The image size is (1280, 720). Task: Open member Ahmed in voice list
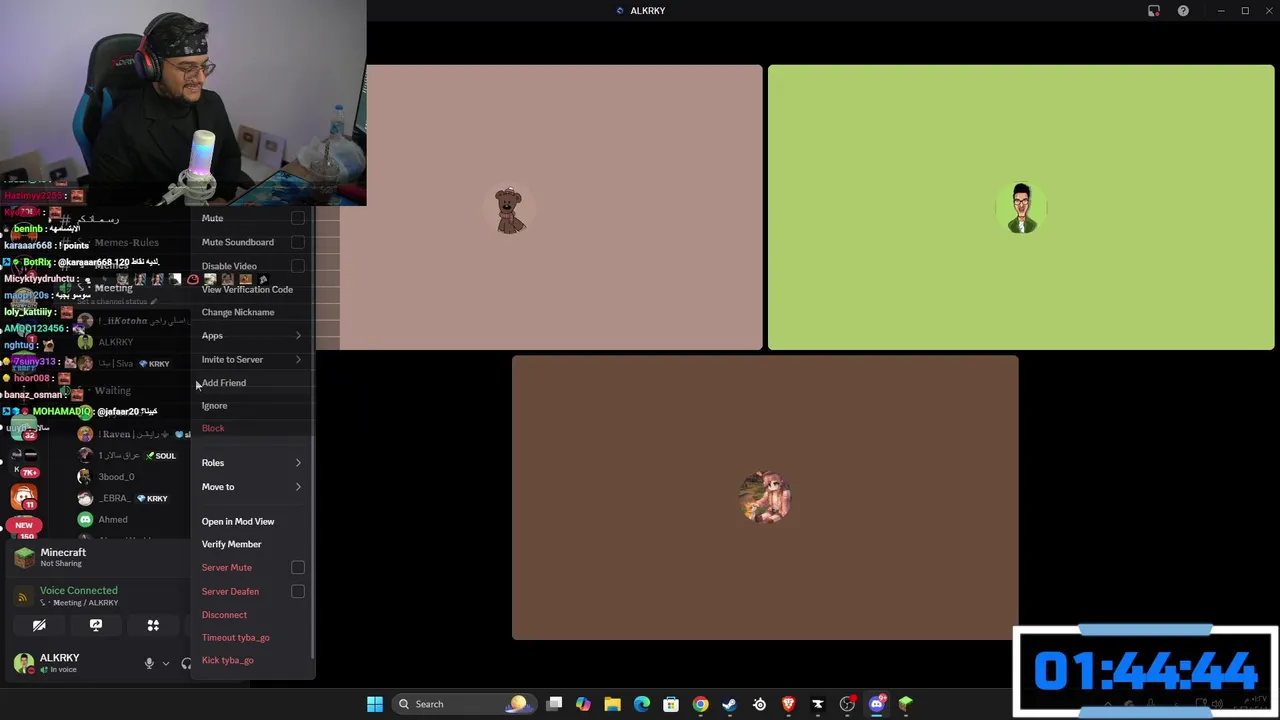[x=113, y=519]
